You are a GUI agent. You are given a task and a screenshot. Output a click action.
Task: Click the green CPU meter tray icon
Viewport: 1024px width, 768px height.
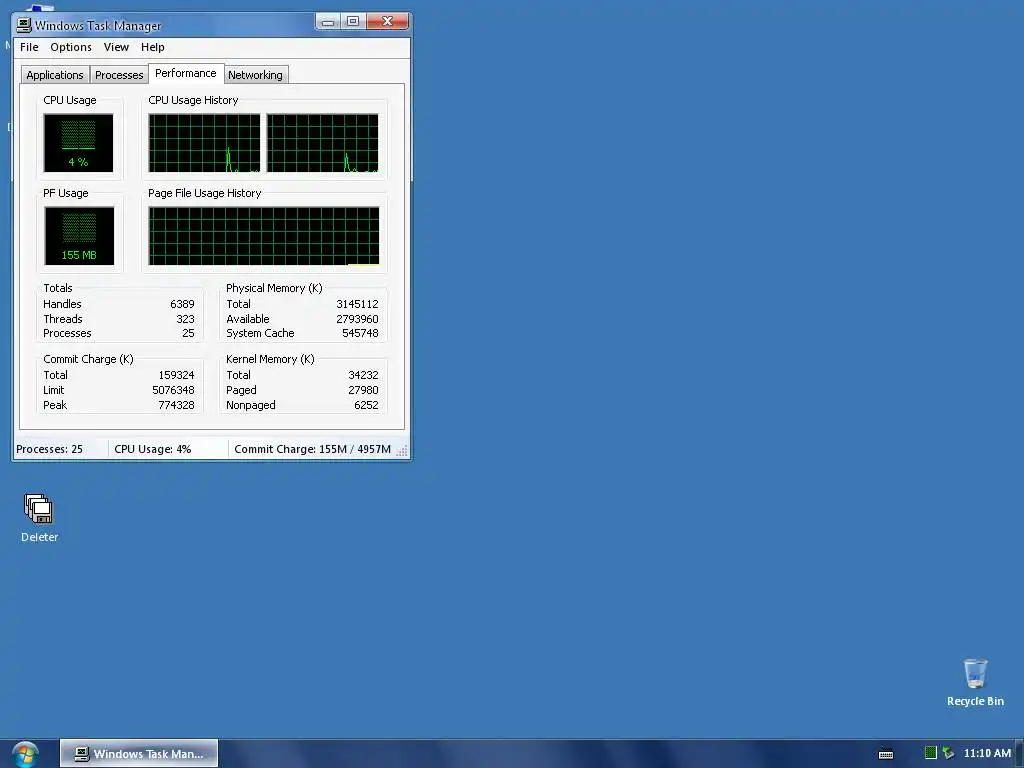click(x=931, y=753)
